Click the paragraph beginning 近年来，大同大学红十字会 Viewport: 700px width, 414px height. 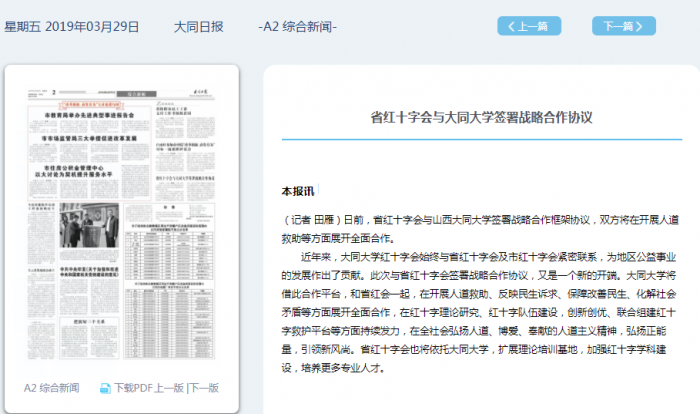point(479,312)
